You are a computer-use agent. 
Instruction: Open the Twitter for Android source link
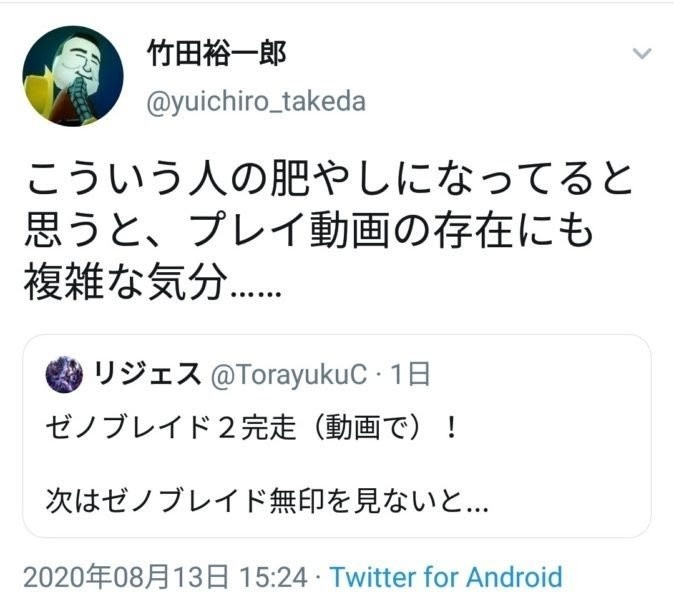coord(446,576)
